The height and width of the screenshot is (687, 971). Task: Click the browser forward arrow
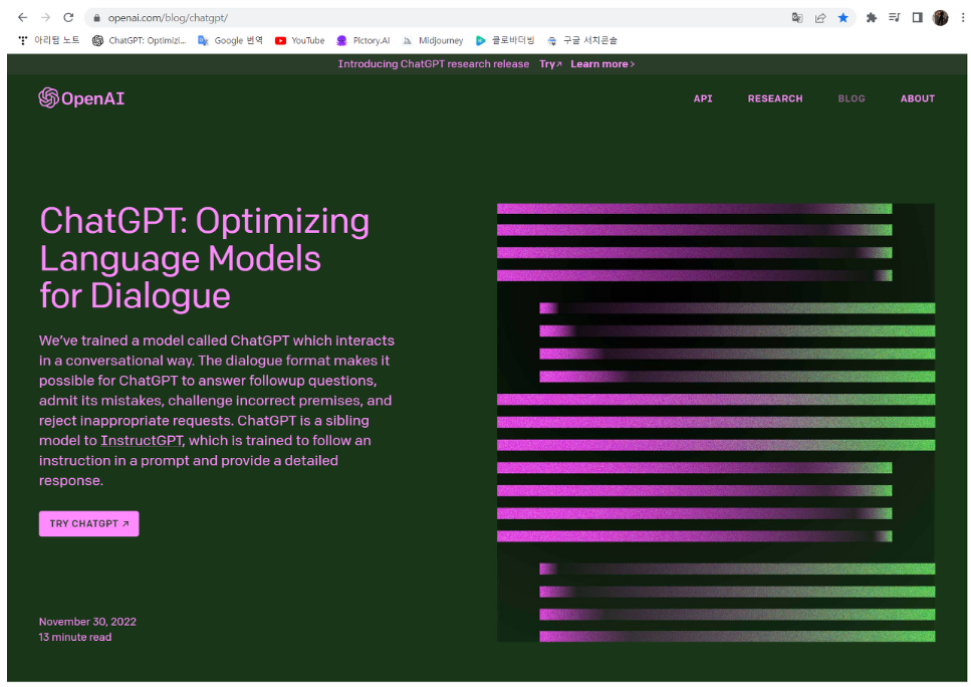(x=45, y=17)
